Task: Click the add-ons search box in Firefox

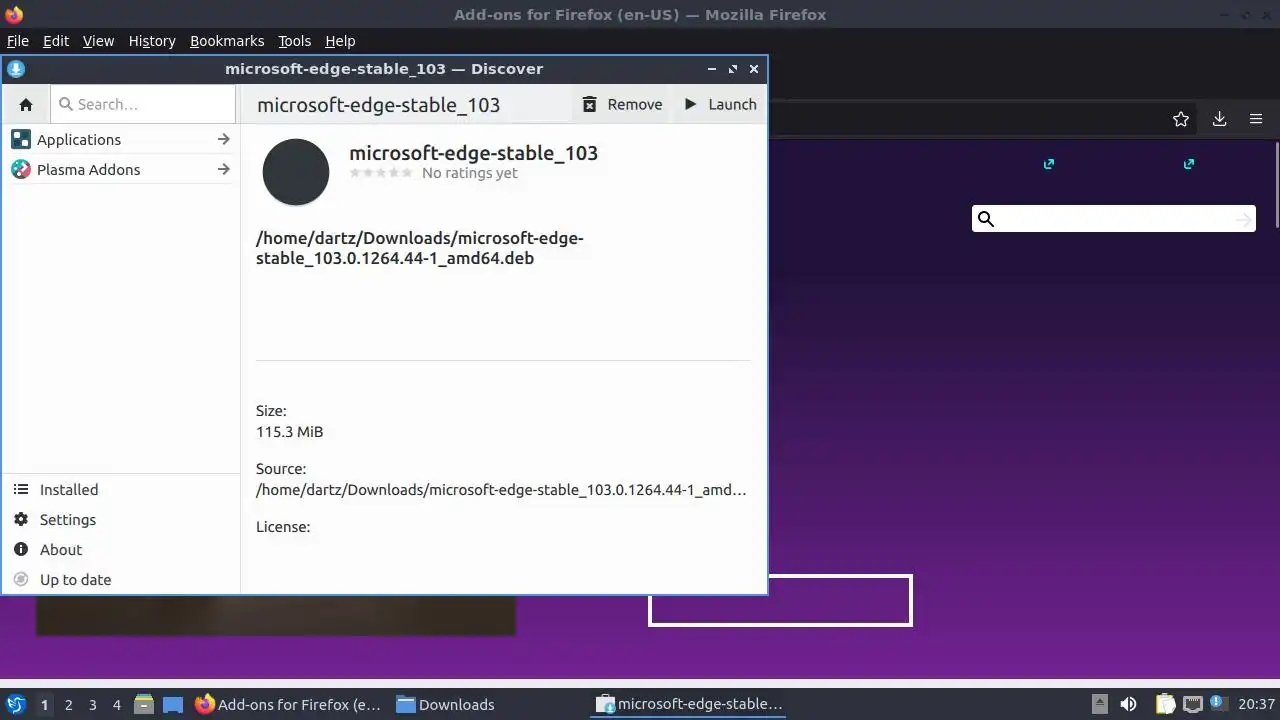Action: 1114,219
